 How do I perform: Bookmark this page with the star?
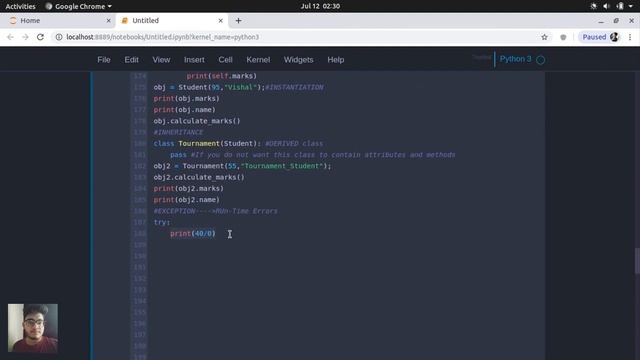[x=544, y=37]
